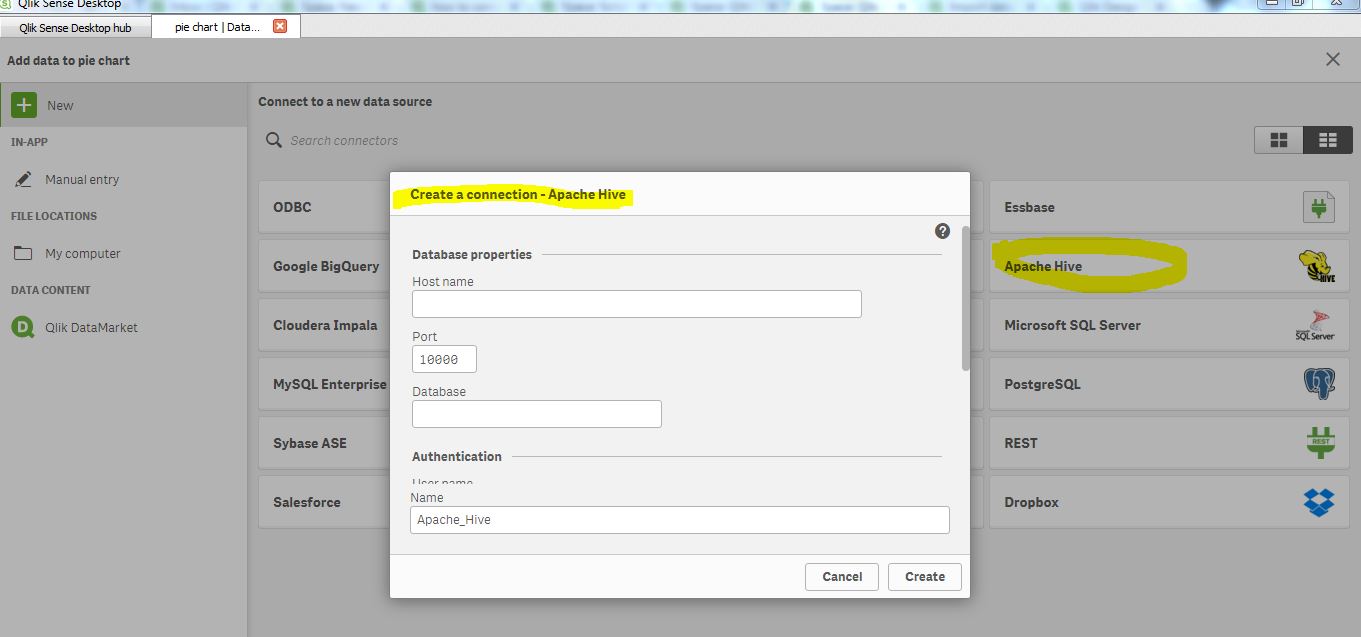Click My computer text in sidebar
This screenshot has height=637, width=1361.
click(x=83, y=254)
